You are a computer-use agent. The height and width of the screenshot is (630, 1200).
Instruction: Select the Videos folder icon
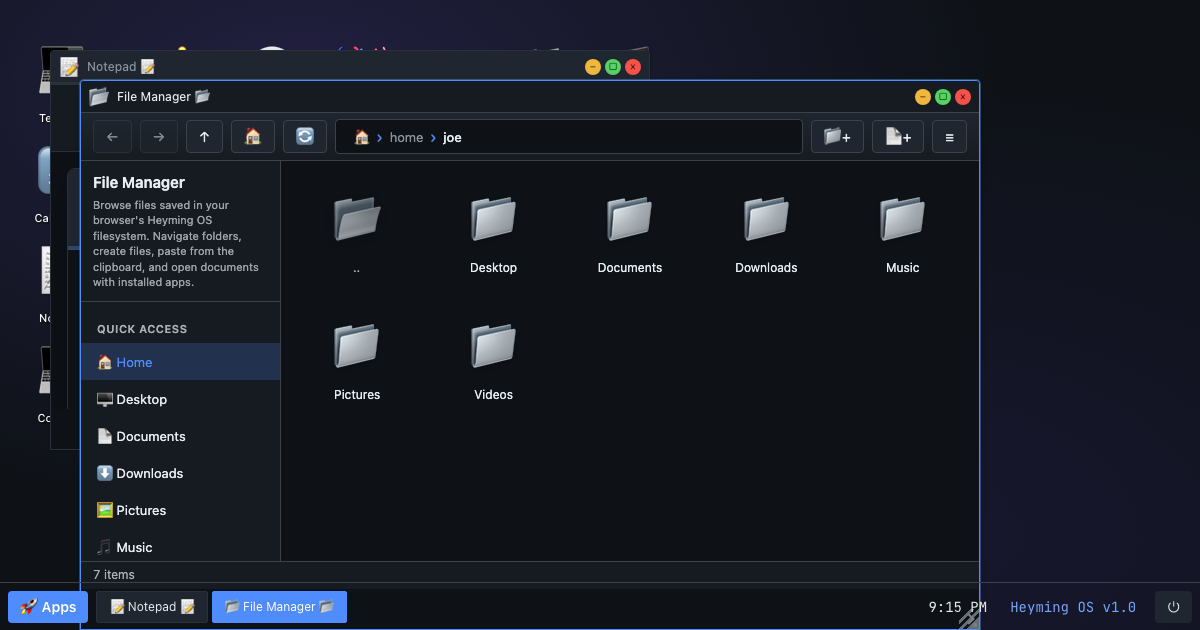[x=493, y=345]
